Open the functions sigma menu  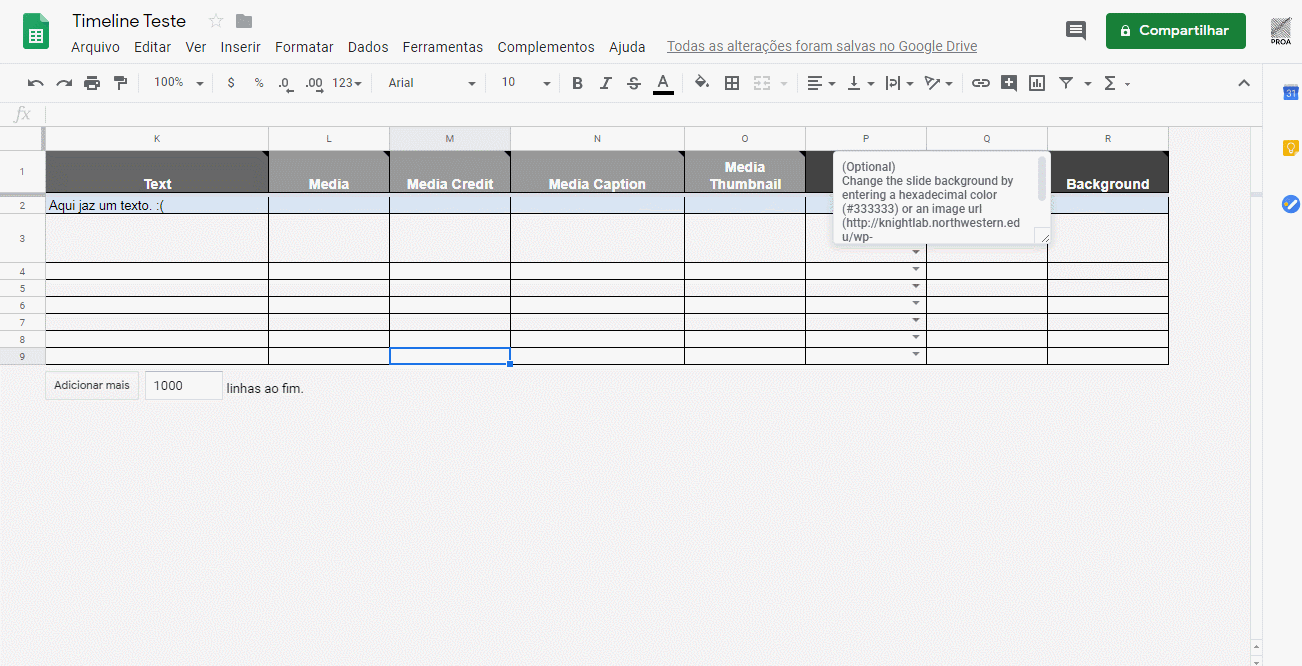(x=1116, y=83)
